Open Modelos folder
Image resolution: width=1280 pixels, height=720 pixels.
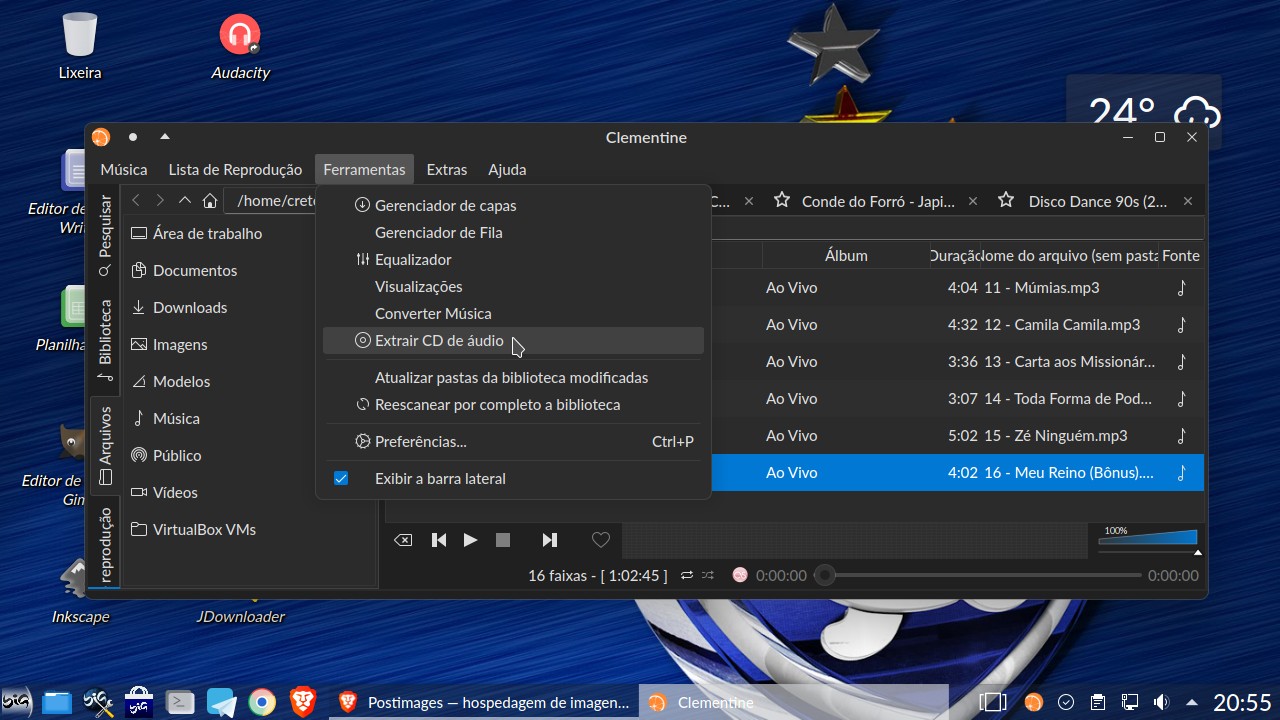point(170,382)
